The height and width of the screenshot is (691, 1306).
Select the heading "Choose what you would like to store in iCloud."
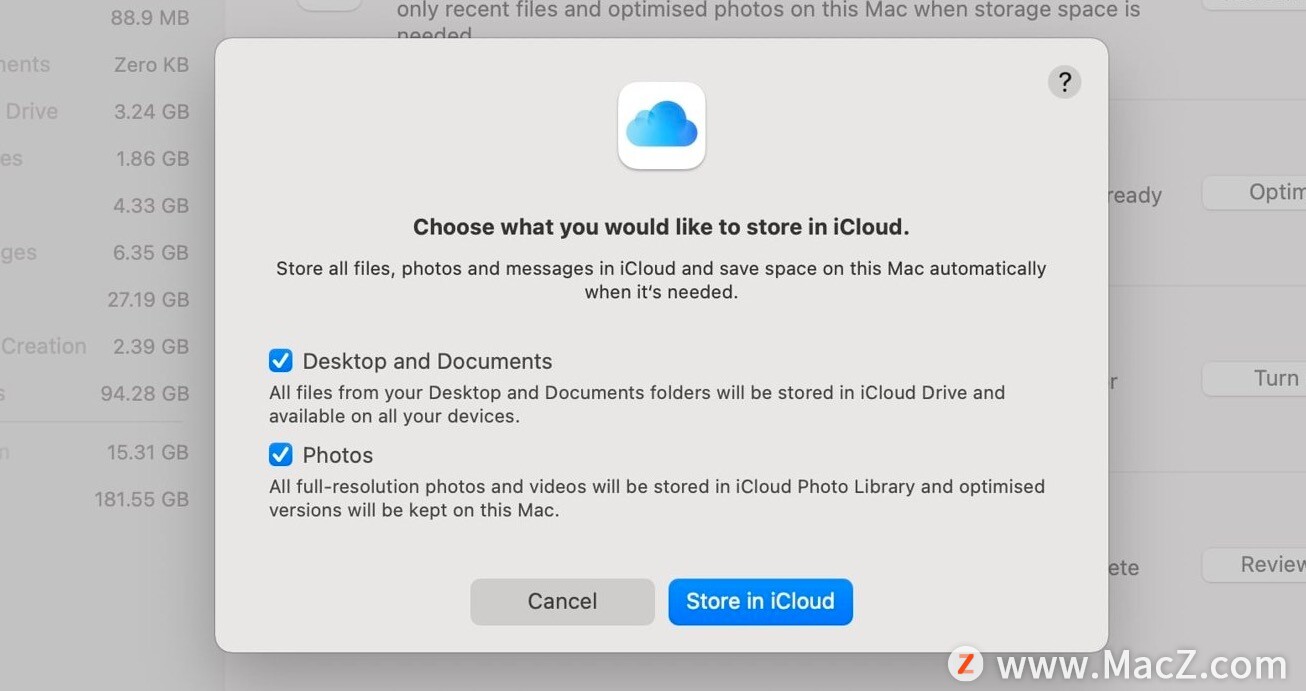pyautogui.click(x=661, y=227)
